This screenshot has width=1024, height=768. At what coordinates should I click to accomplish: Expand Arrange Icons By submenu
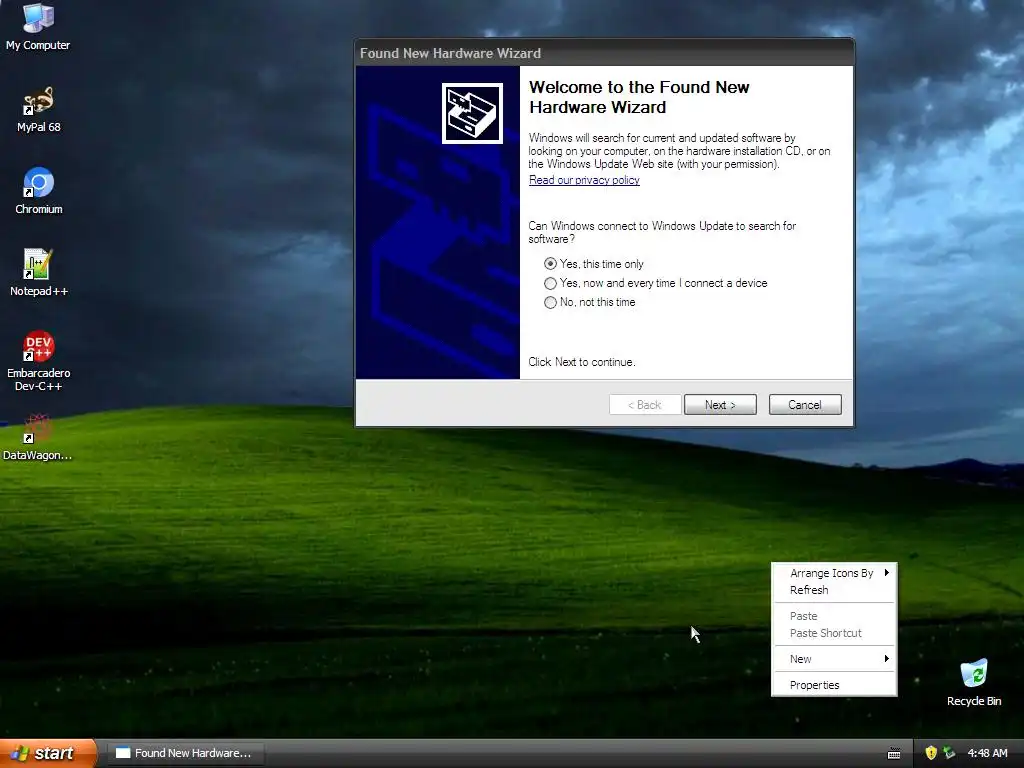click(x=834, y=573)
